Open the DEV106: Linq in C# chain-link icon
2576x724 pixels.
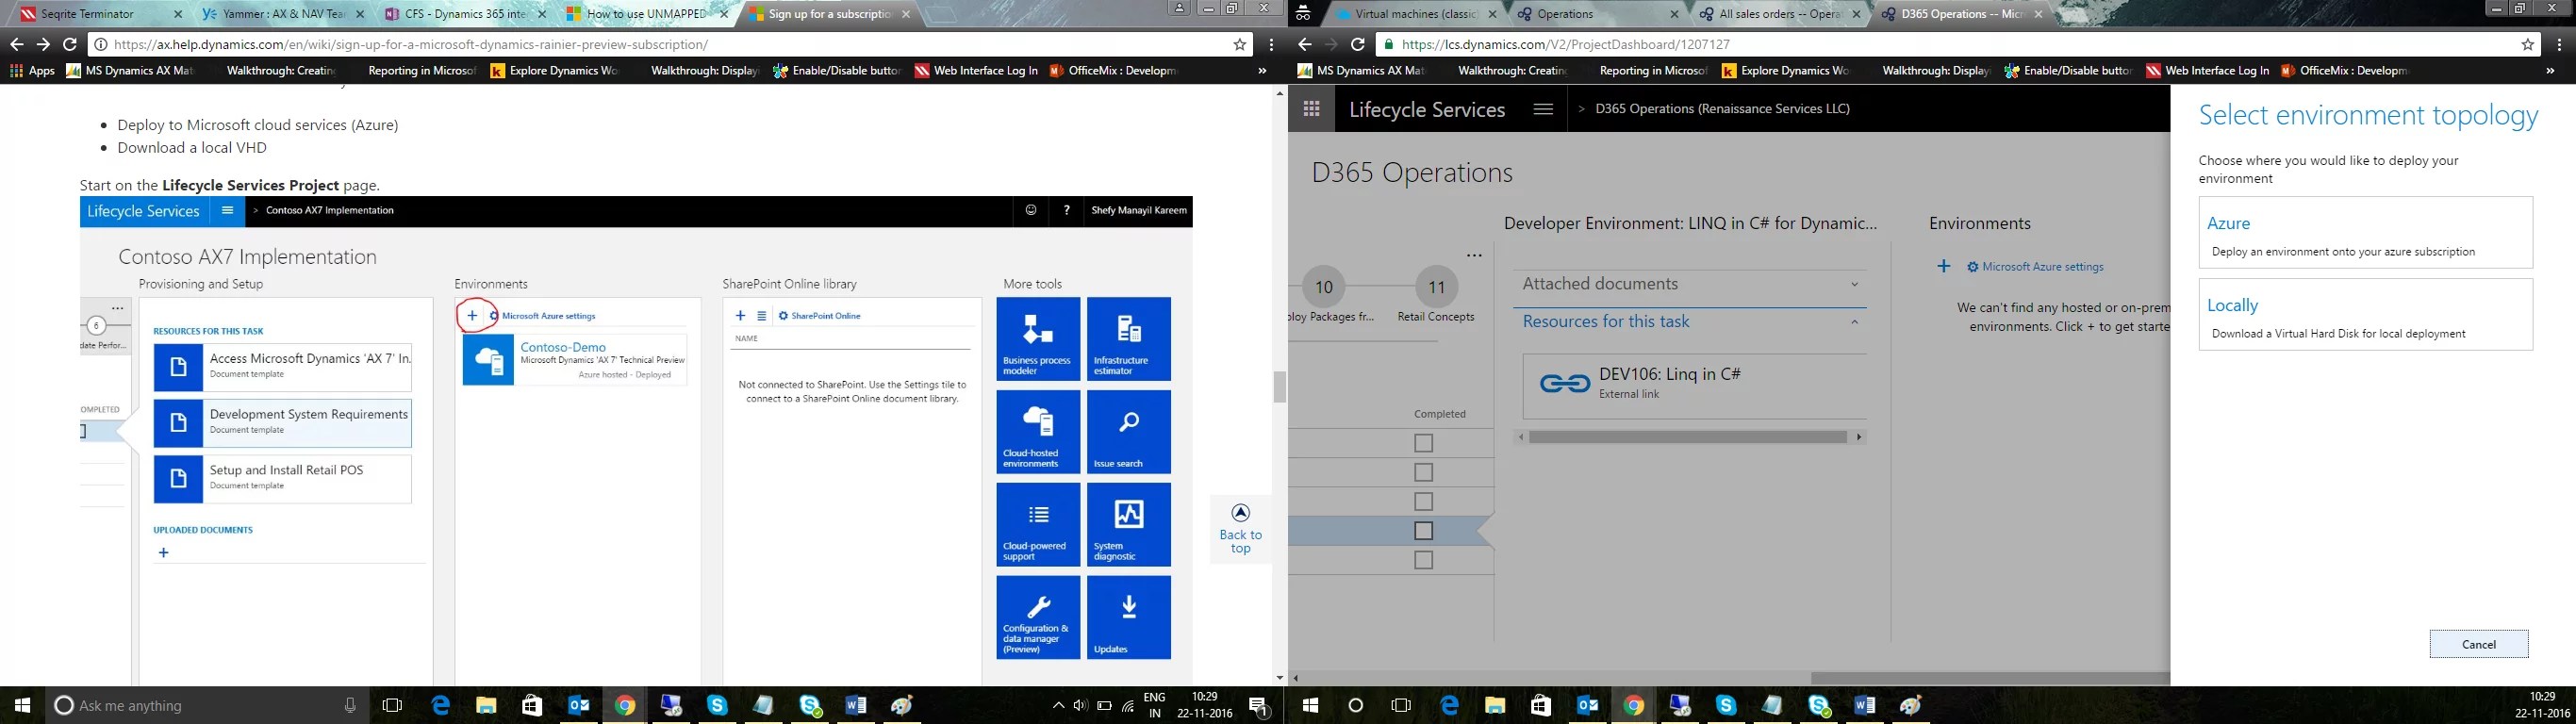[1565, 383]
